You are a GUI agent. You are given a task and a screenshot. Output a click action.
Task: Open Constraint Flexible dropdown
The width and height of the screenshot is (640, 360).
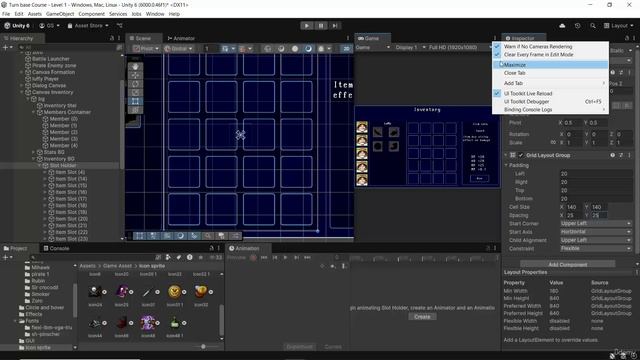(596, 248)
